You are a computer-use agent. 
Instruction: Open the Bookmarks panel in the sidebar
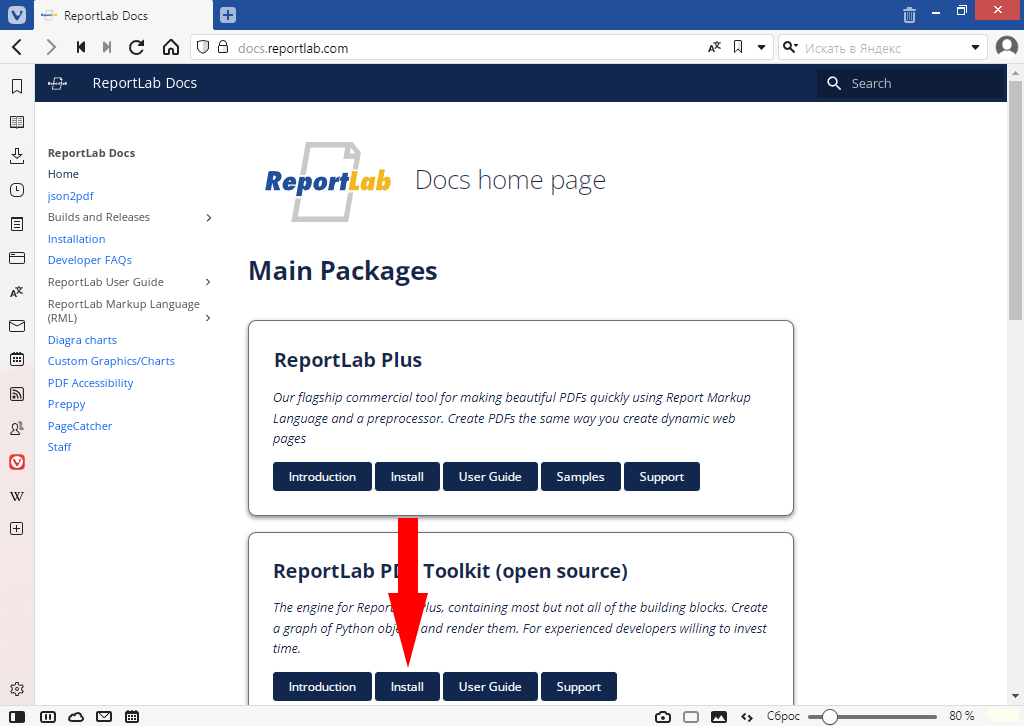tap(16, 87)
